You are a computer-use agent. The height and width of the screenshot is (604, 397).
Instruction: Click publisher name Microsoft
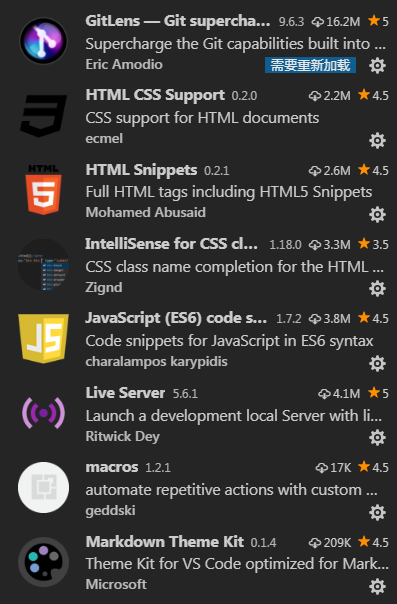tap(116, 584)
